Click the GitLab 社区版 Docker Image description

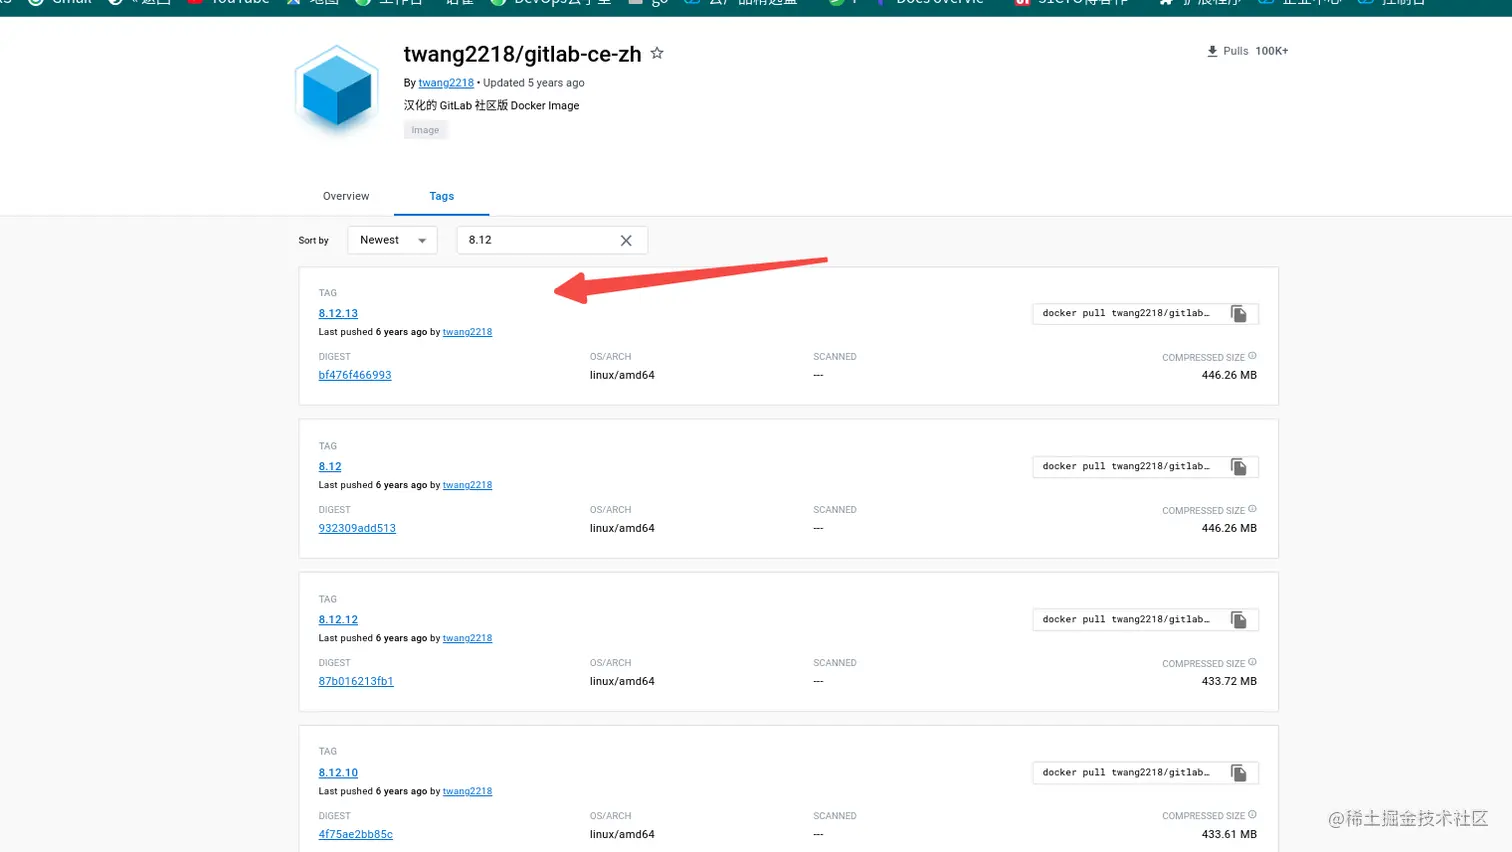(x=491, y=105)
